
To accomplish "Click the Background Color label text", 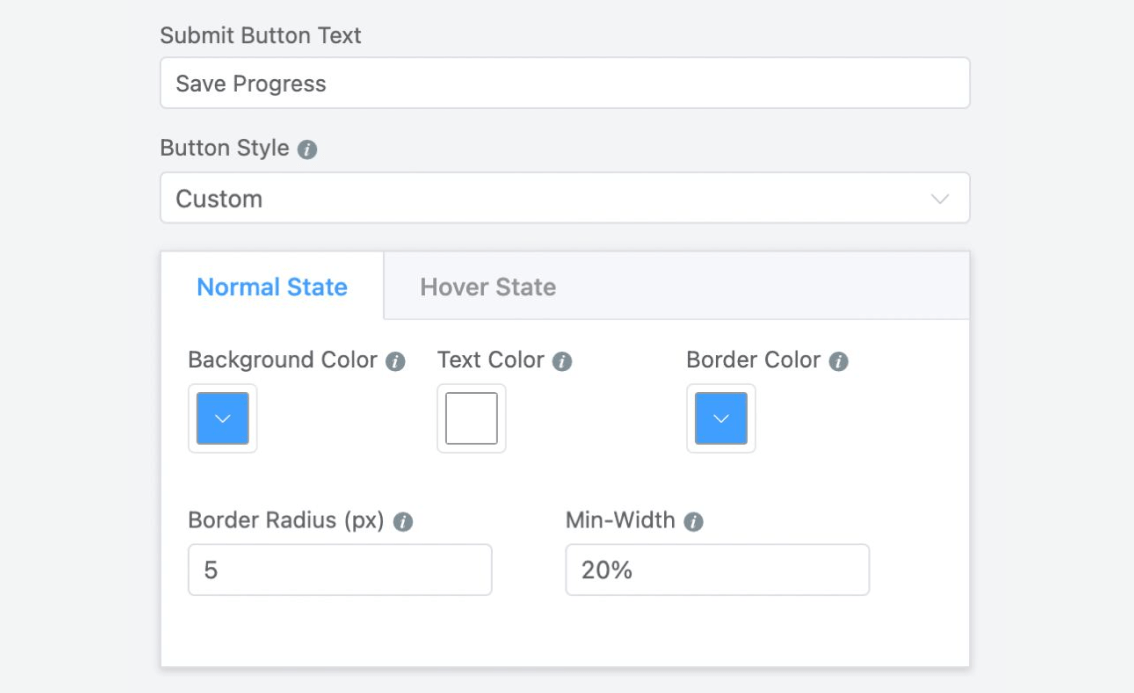I will 282,360.
